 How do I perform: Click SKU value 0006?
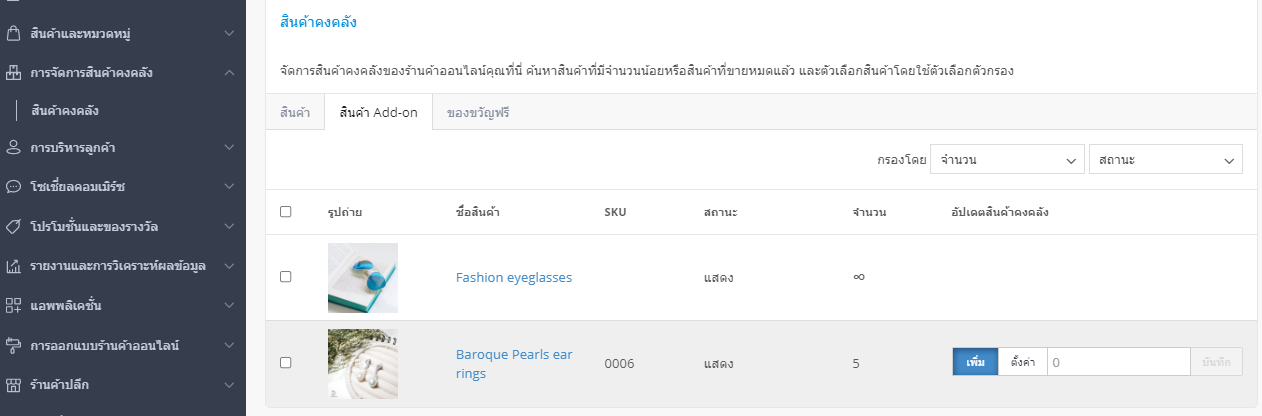(x=619, y=363)
